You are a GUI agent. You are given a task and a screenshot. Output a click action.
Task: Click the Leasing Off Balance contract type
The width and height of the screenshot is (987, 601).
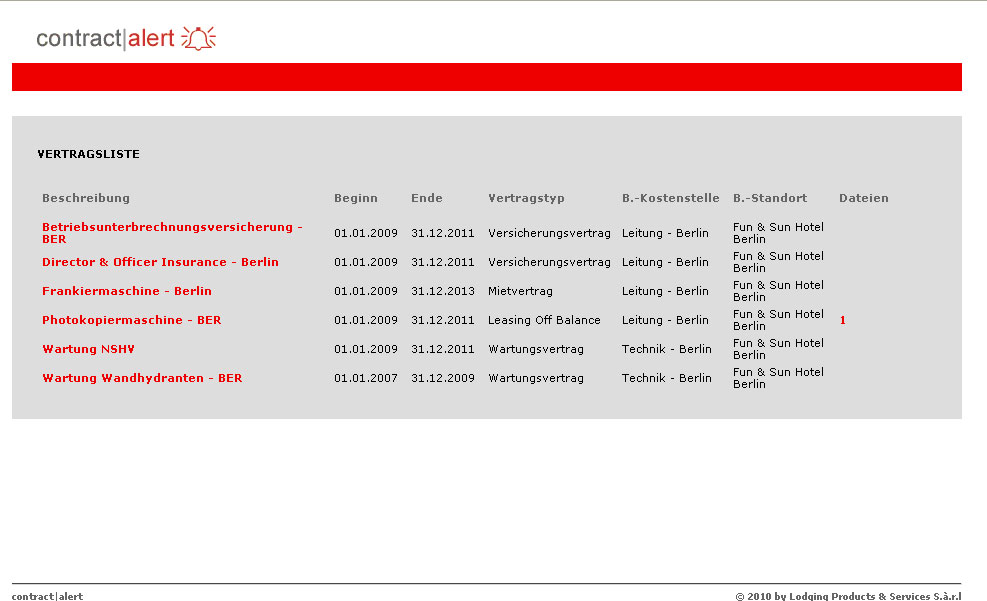(x=544, y=320)
